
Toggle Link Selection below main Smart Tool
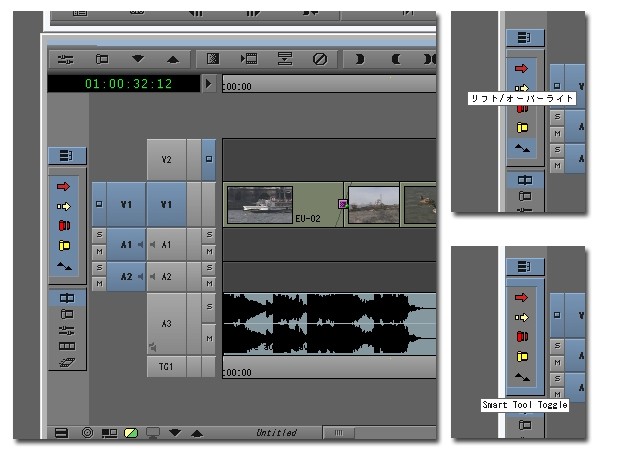pyautogui.click(x=67, y=298)
